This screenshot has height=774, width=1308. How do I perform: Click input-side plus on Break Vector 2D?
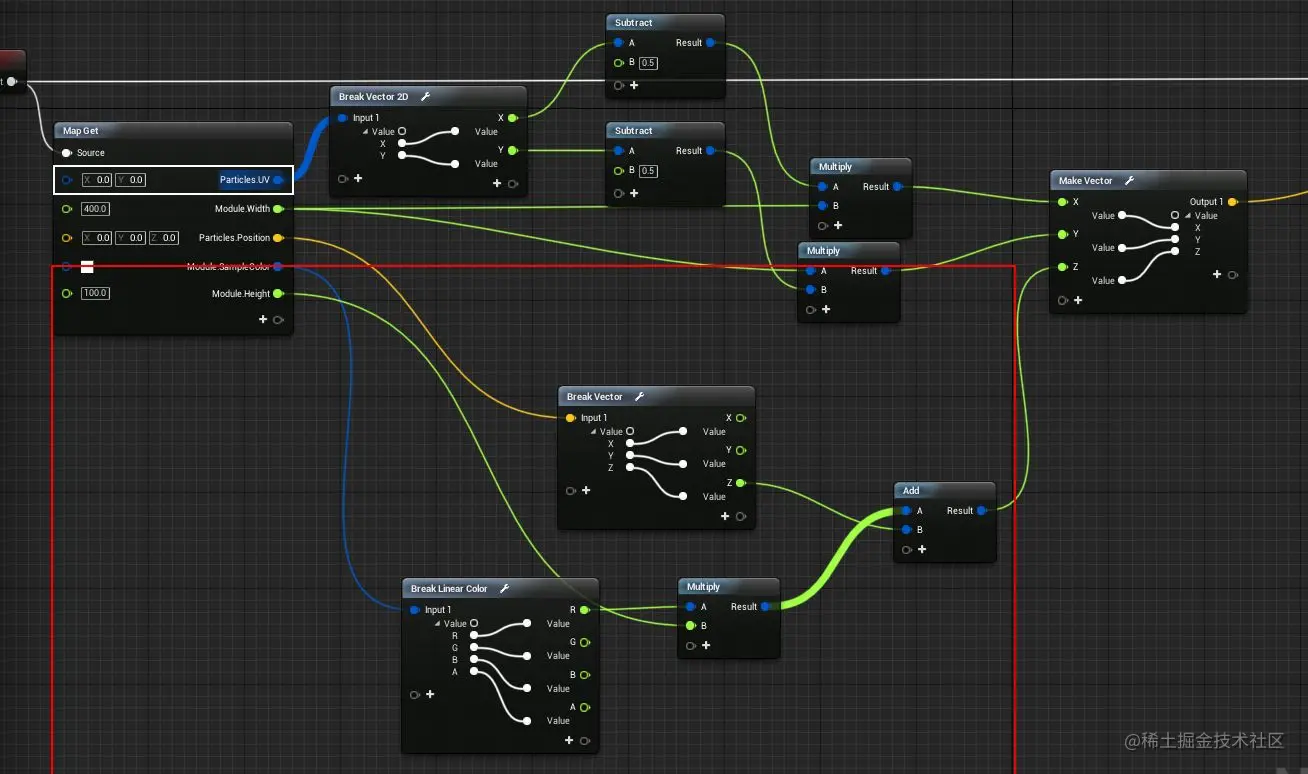coord(357,179)
